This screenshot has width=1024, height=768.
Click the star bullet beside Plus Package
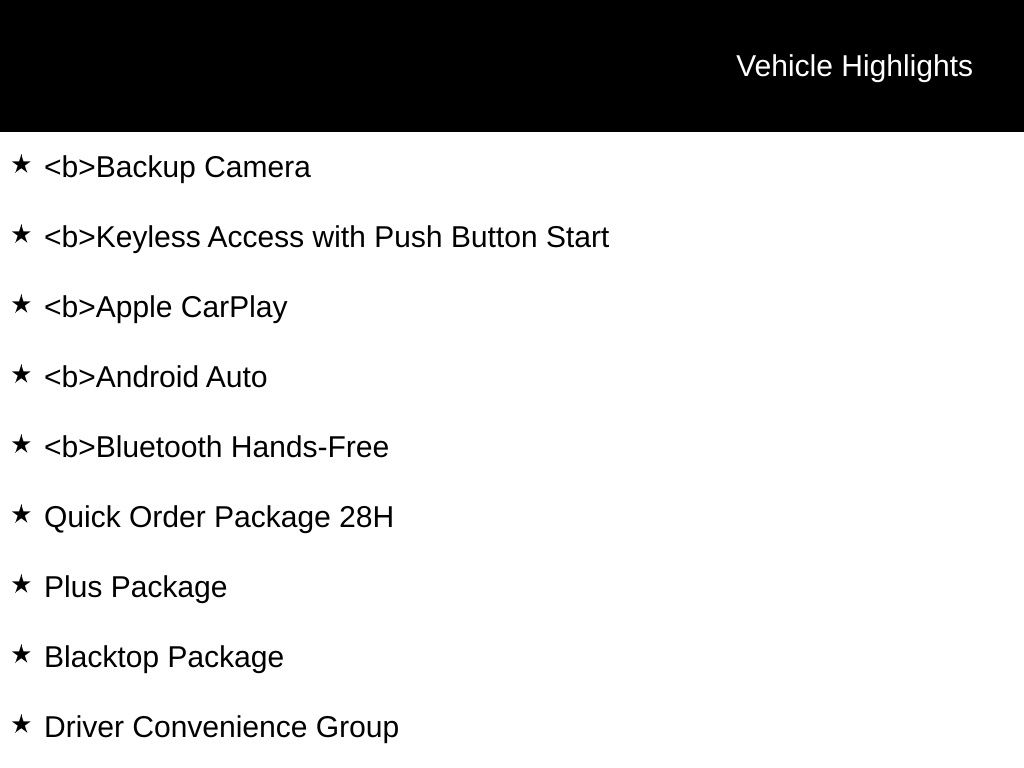coord(21,584)
